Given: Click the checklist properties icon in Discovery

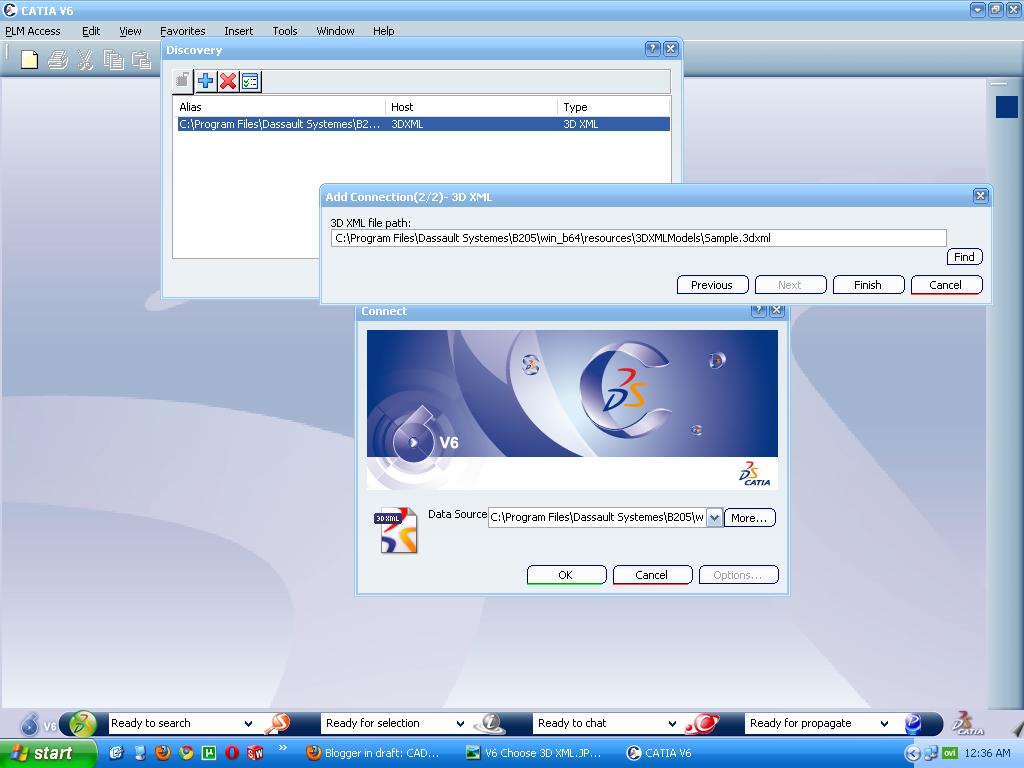Looking at the screenshot, I should click(250, 81).
